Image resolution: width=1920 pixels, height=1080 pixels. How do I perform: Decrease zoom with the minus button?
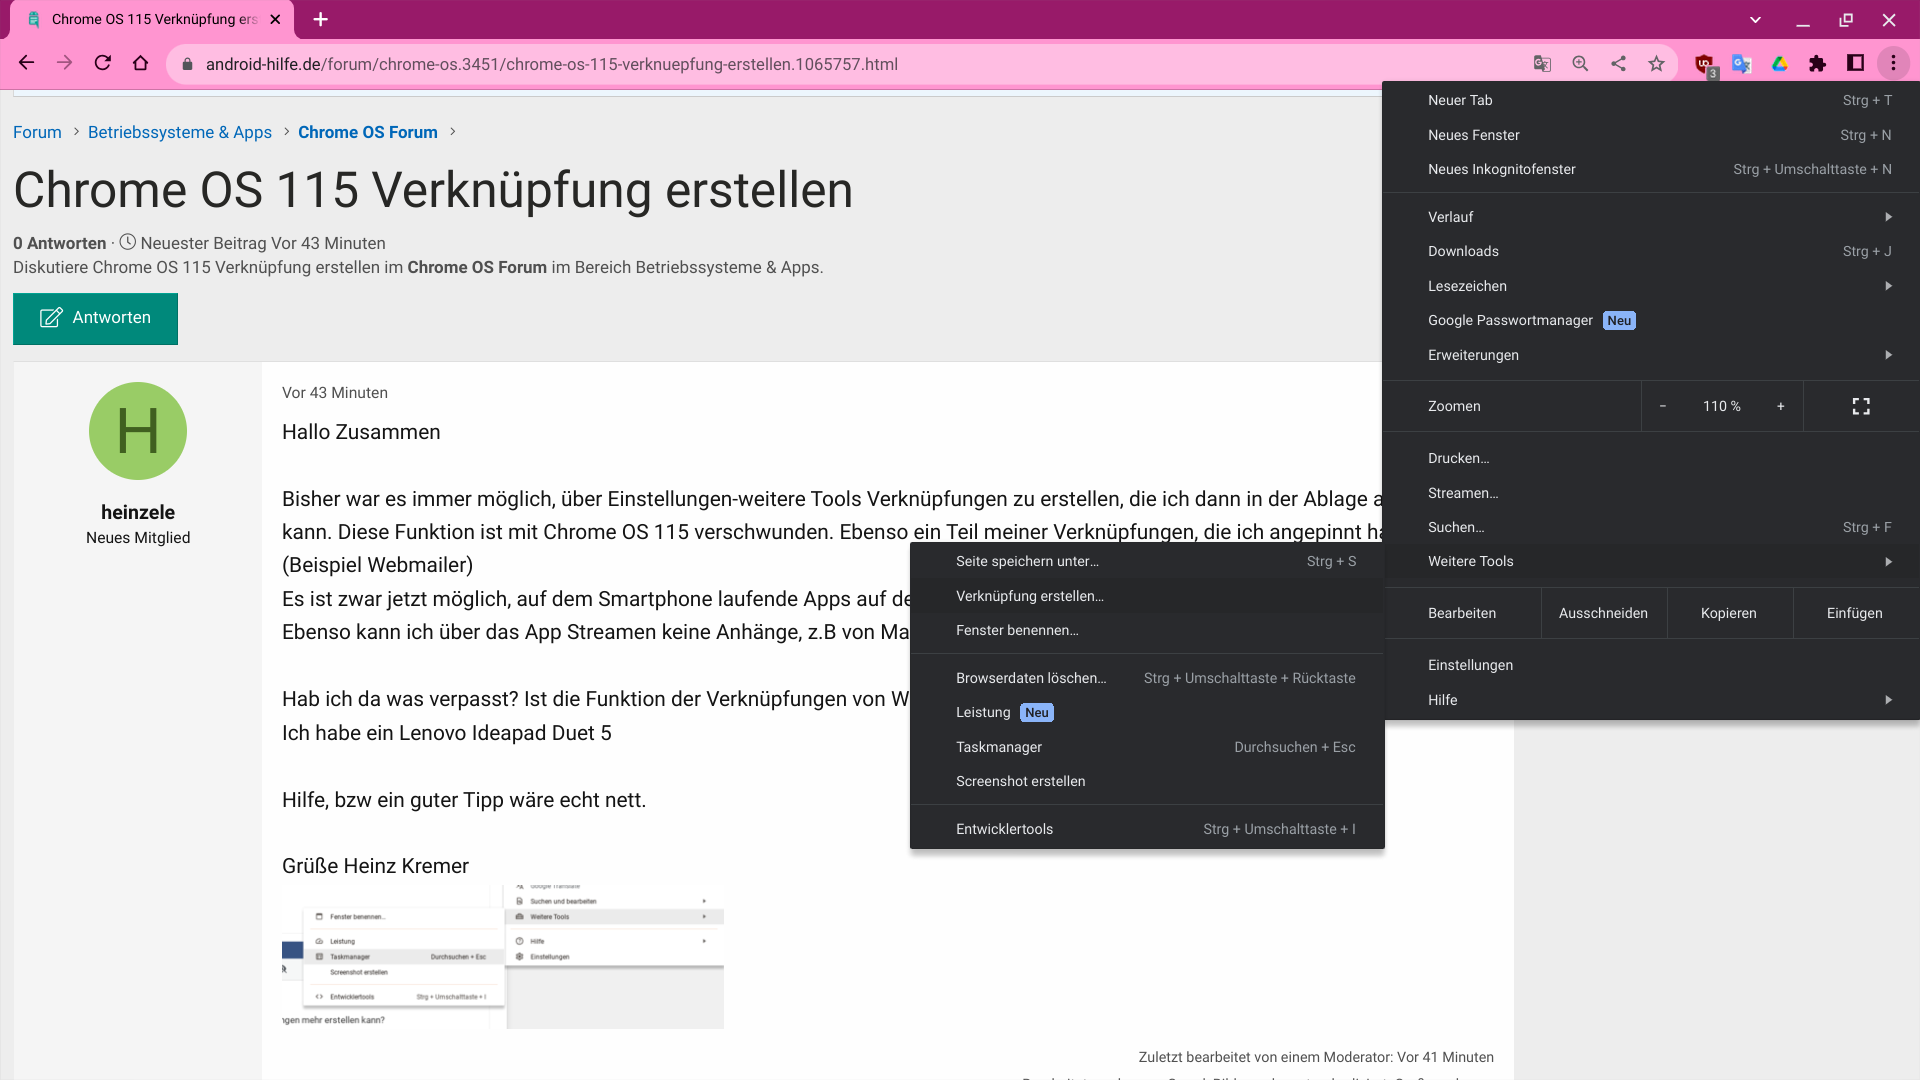pos(1662,406)
